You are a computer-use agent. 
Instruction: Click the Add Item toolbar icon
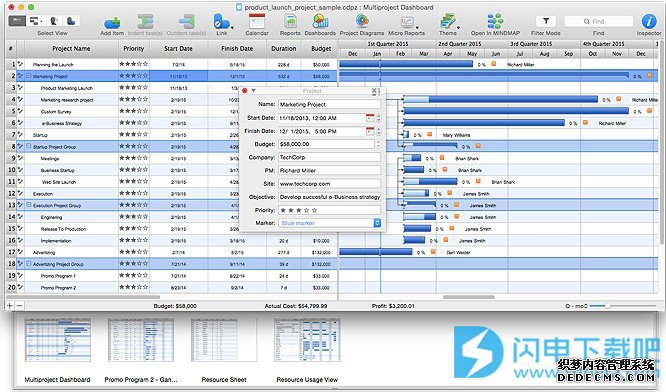tap(112, 22)
